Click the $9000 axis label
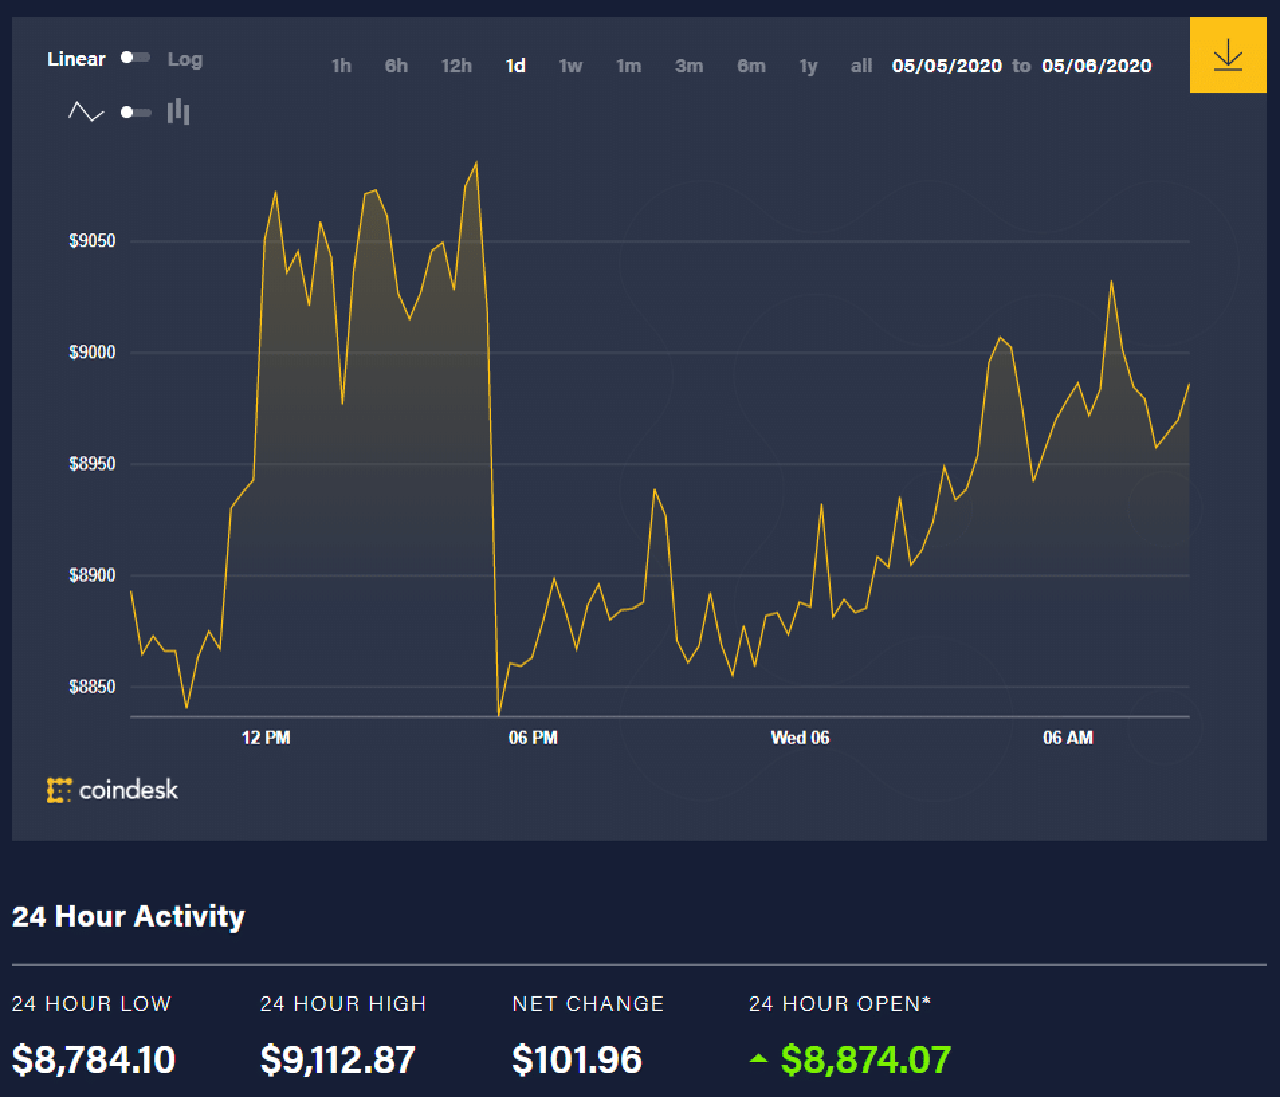The height and width of the screenshot is (1097, 1280). point(92,352)
